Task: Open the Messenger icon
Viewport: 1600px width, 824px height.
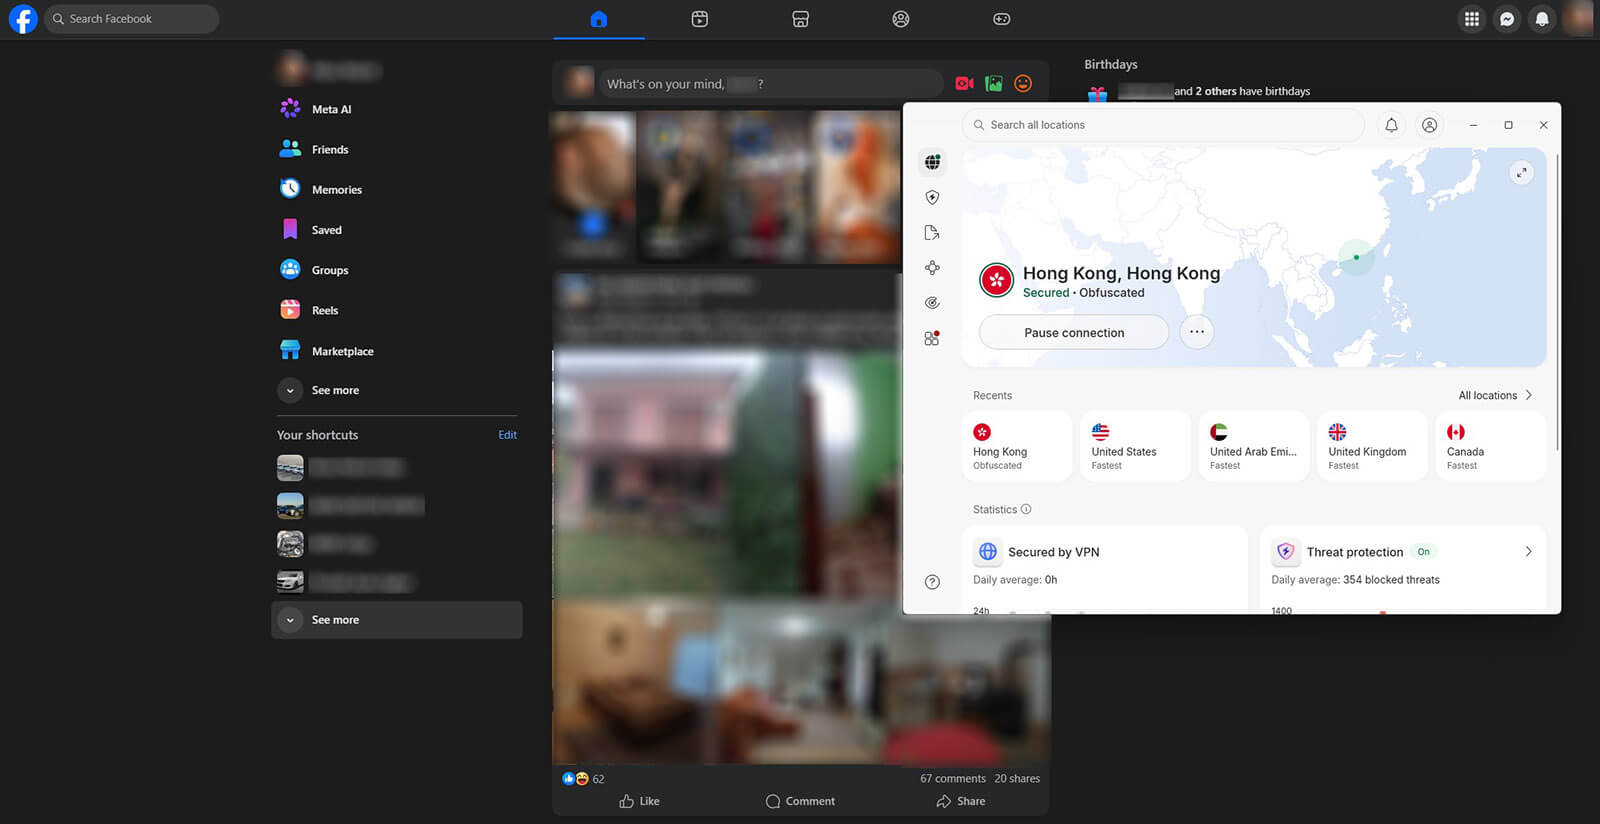Action: 1507,19
